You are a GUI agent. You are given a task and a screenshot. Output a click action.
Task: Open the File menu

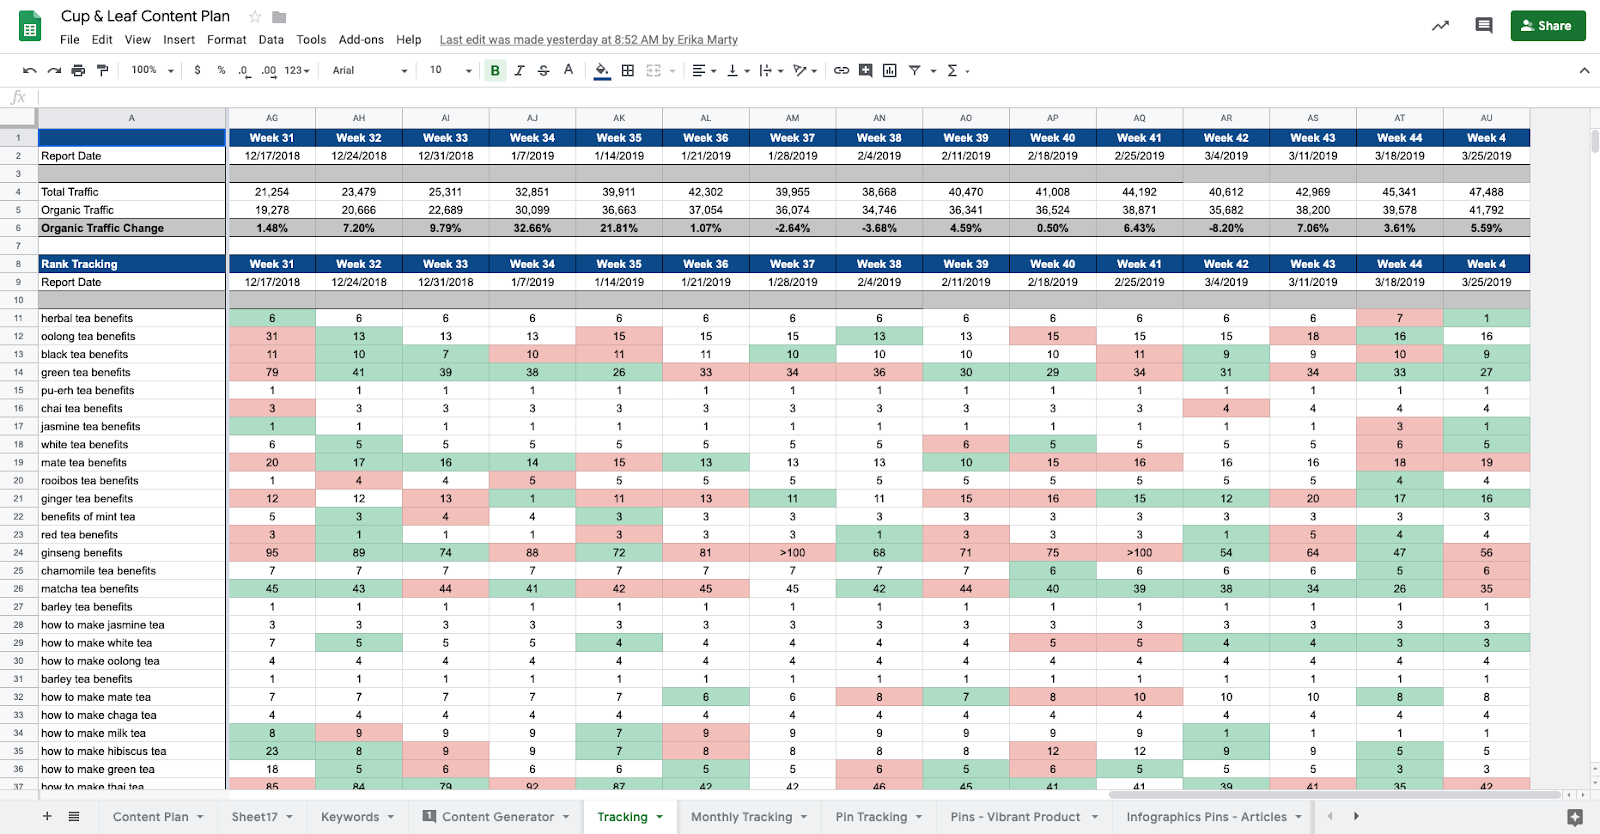70,40
